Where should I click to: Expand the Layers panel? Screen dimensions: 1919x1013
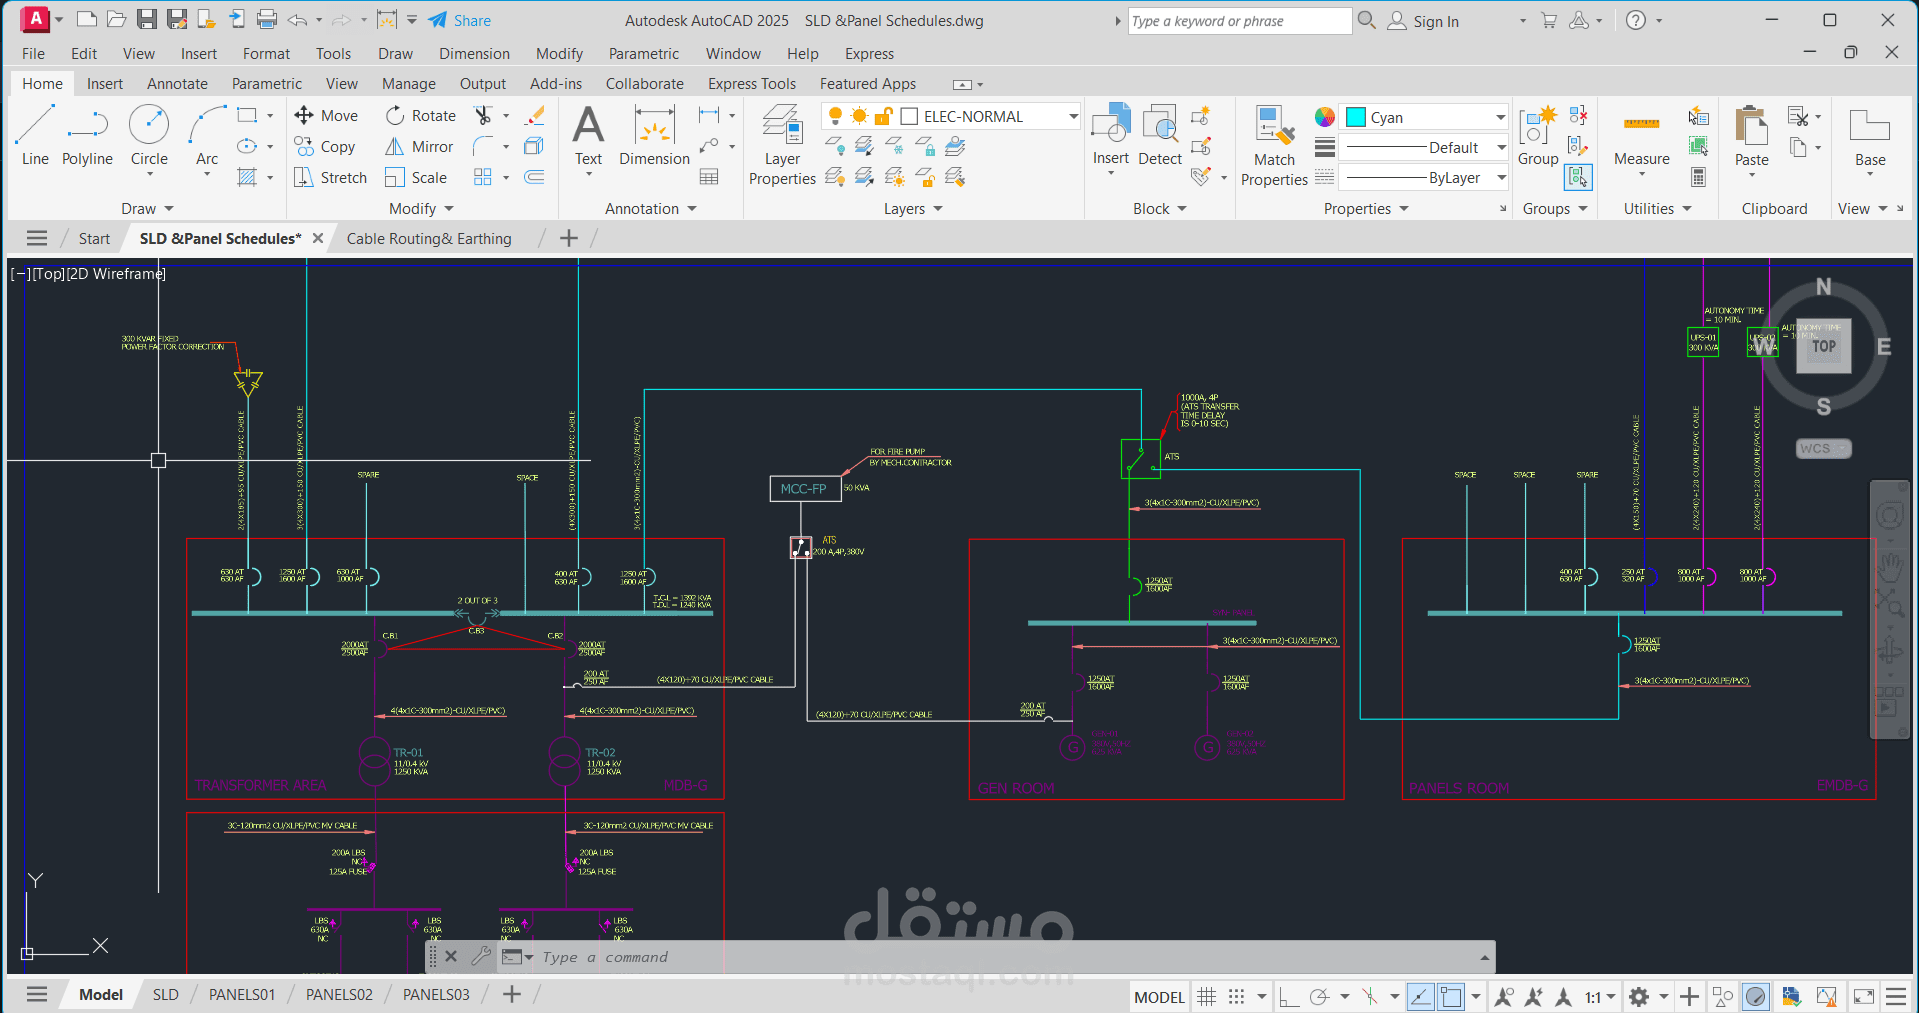pyautogui.click(x=913, y=208)
